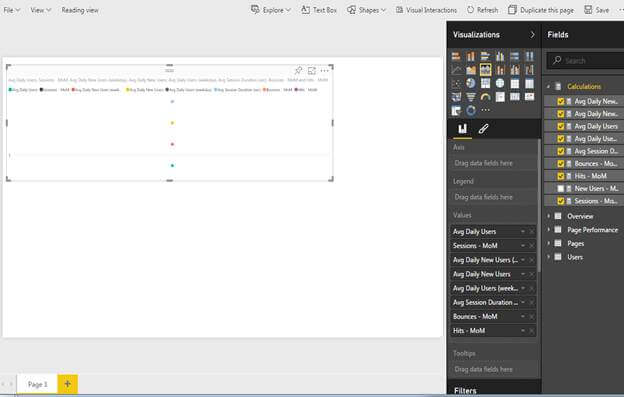The height and width of the screenshot is (397, 624).
Task: Select the clustered bar chart visualization
Action: pos(486,56)
